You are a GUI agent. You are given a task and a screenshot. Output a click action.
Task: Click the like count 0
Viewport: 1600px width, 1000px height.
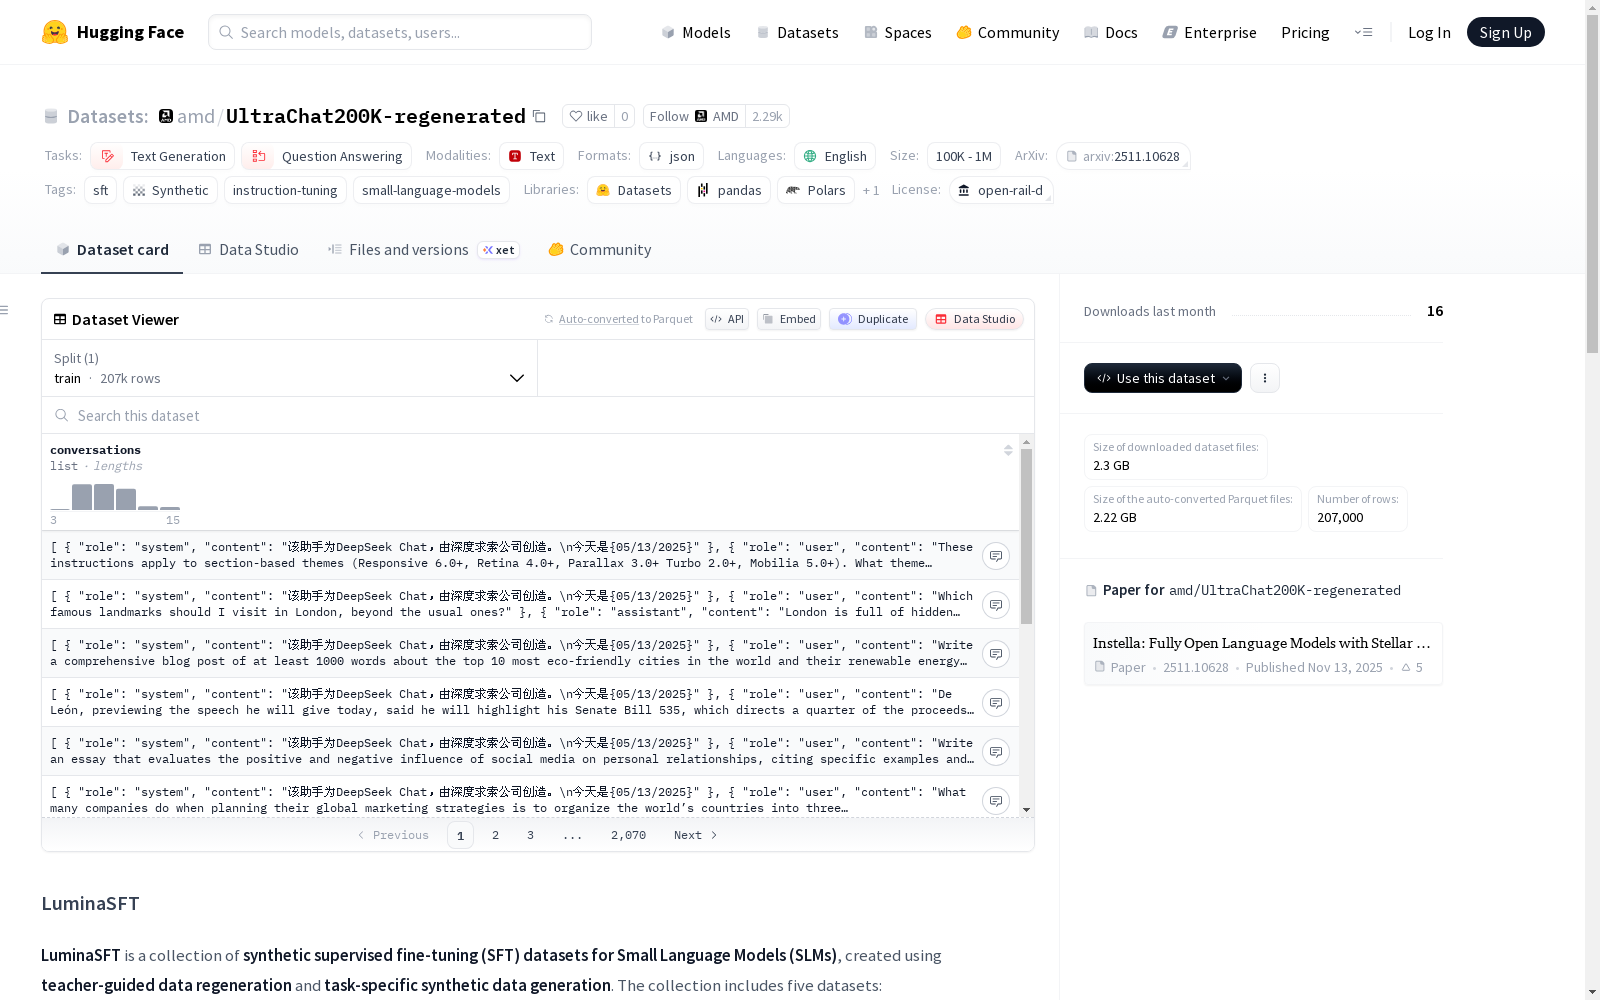click(625, 116)
